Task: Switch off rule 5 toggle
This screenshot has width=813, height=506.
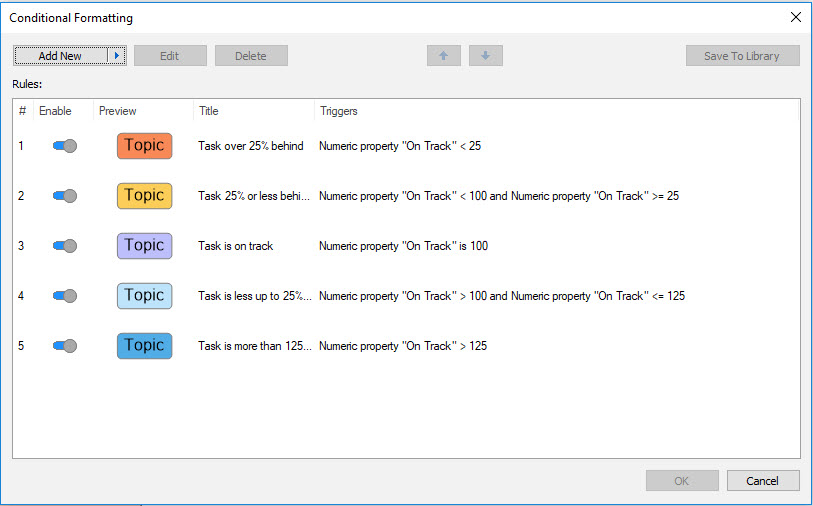Action: [x=65, y=346]
